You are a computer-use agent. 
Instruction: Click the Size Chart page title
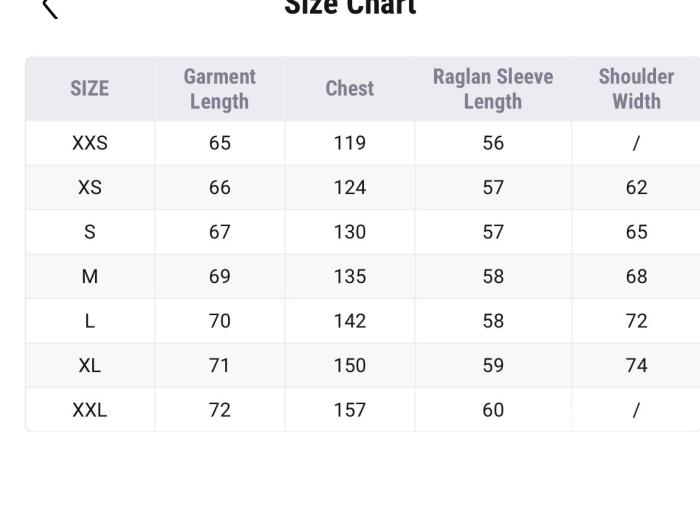click(x=350, y=7)
